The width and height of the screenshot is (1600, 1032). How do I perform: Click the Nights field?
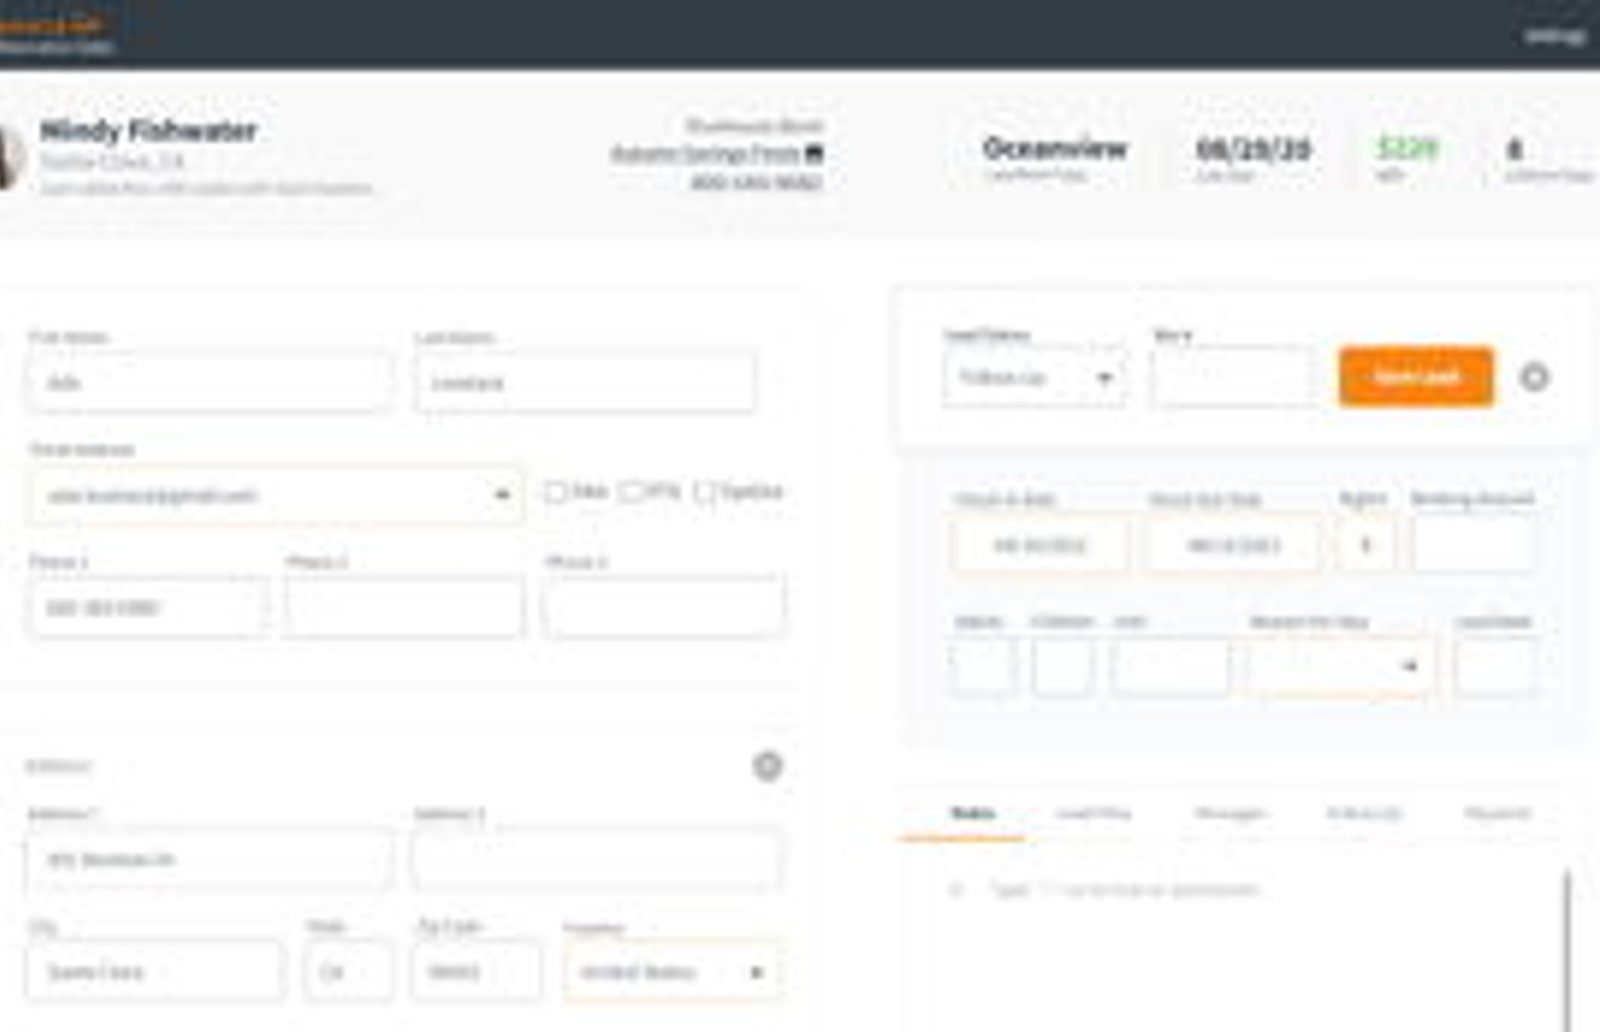point(1365,545)
